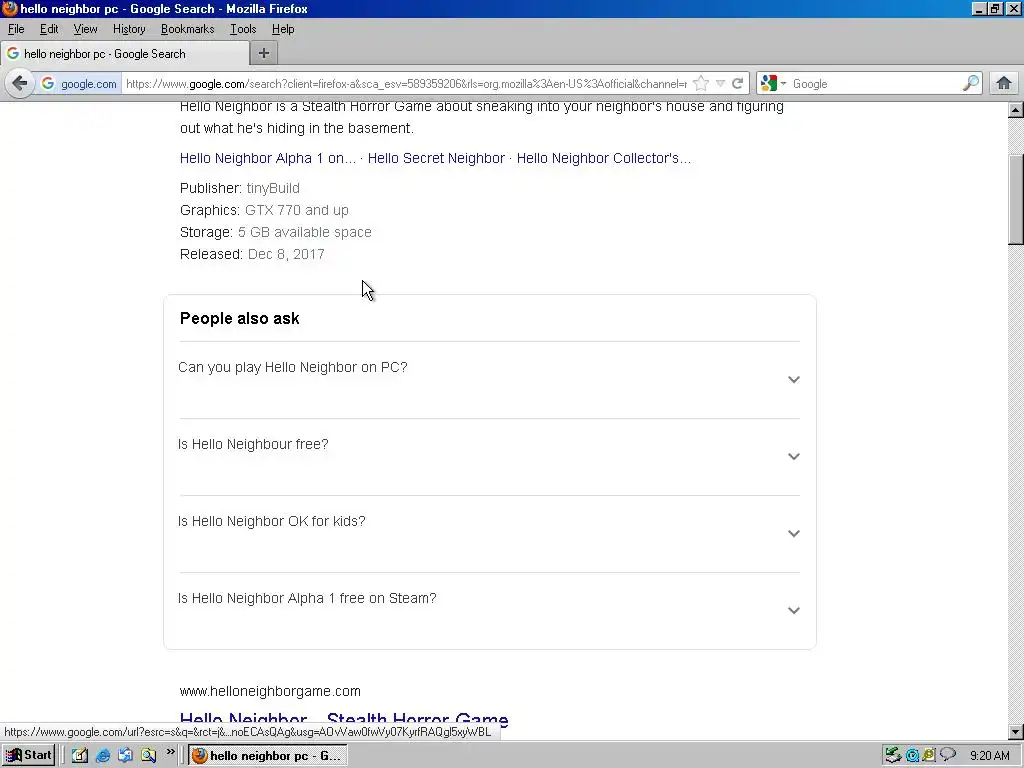Open a new tab with the plus button
The image size is (1024, 768).
tap(264, 54)
